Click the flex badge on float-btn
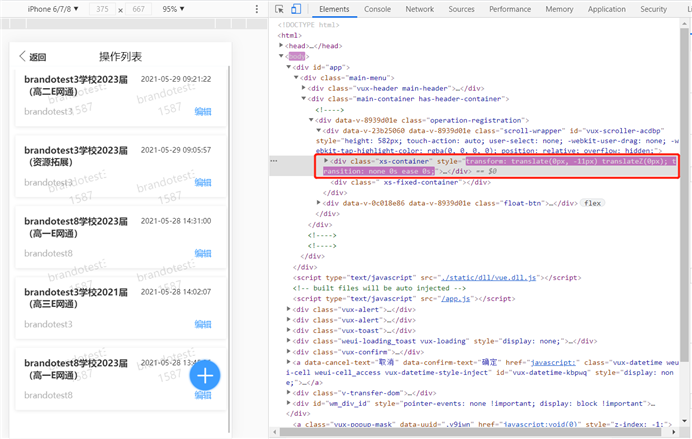This screenshot has width=692, height=439. click(592, 203)
